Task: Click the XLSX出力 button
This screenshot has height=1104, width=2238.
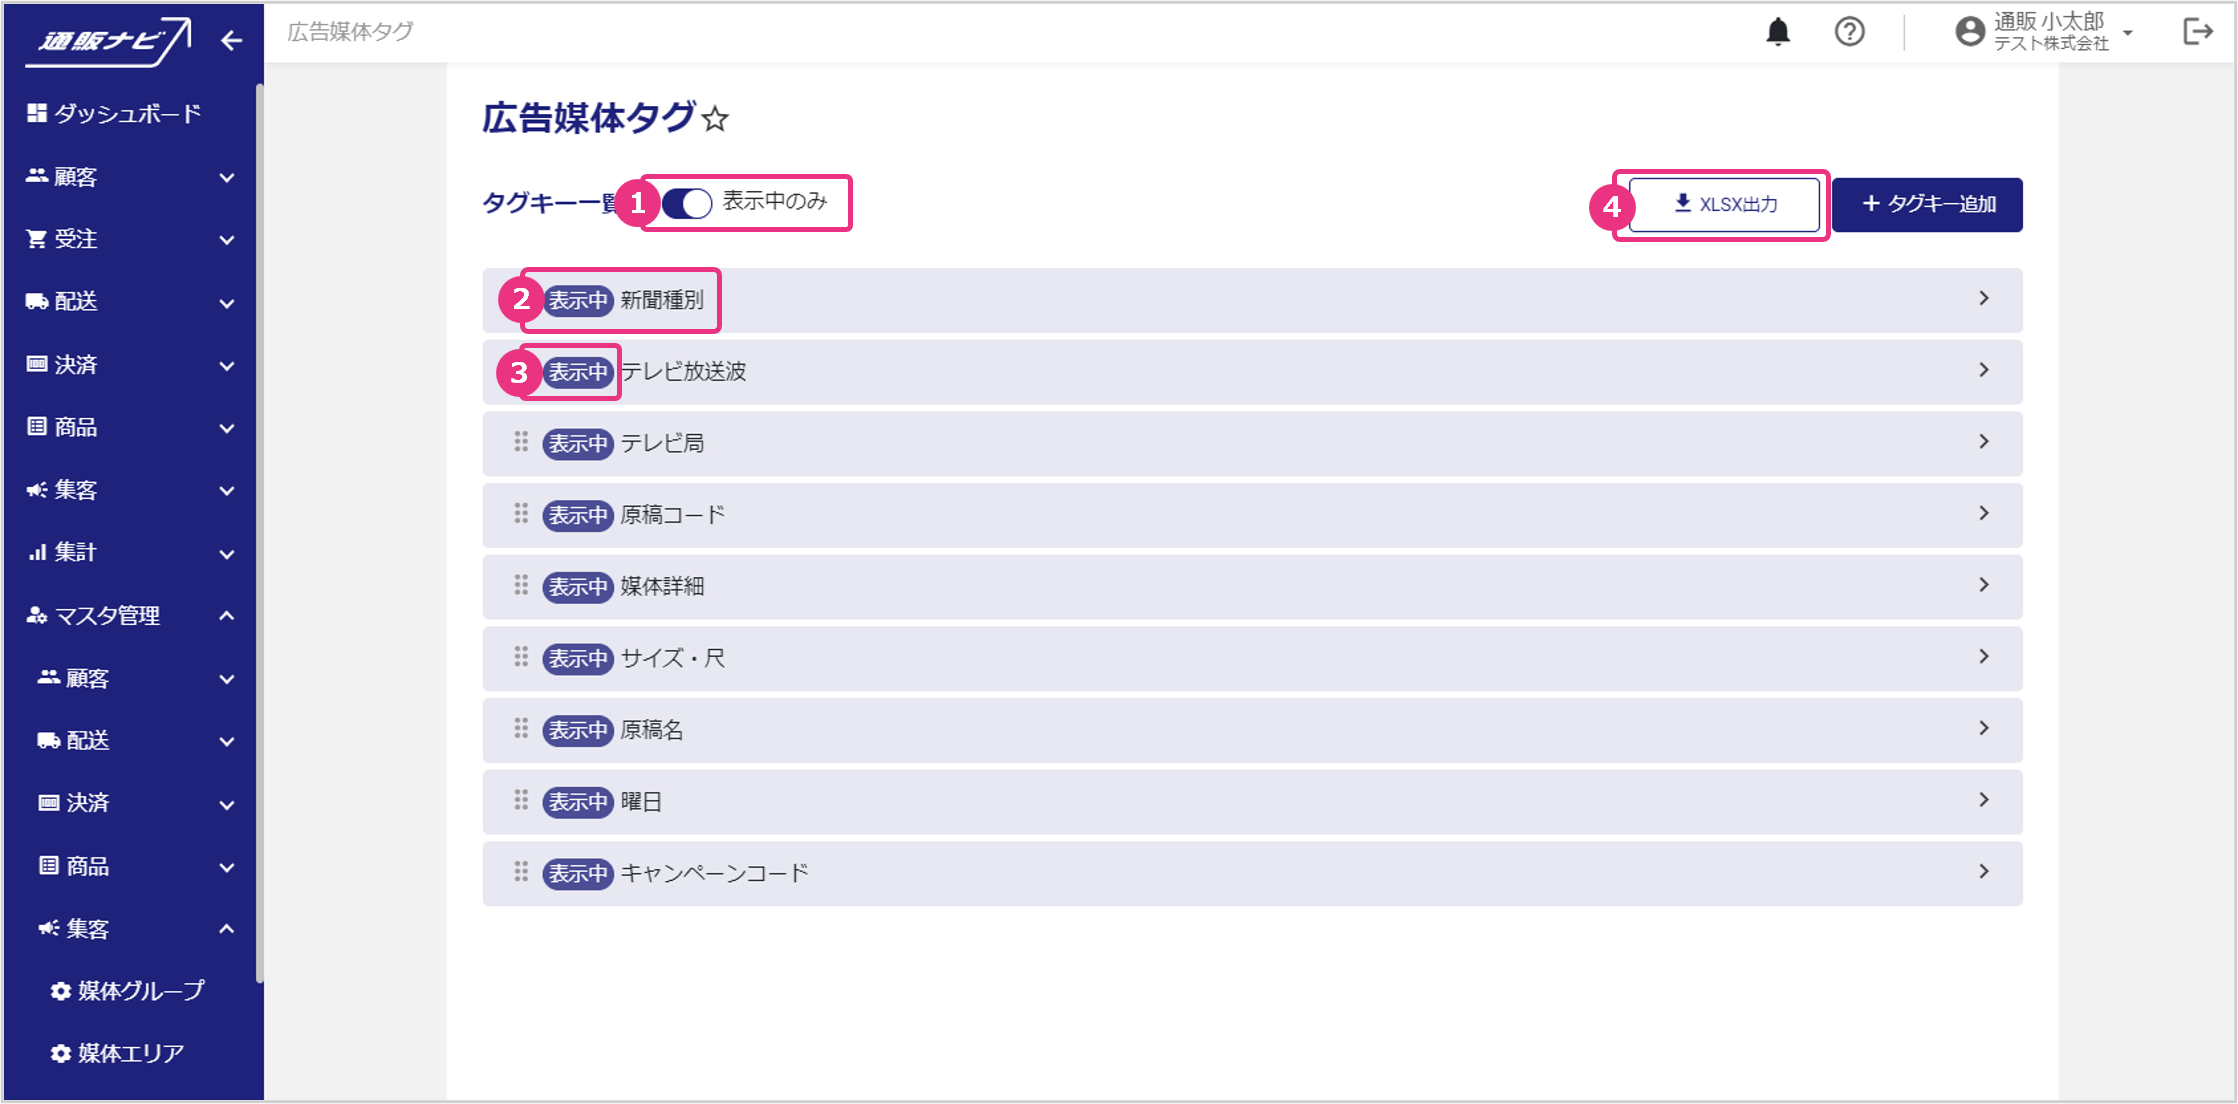Action: click(1724, 205)
